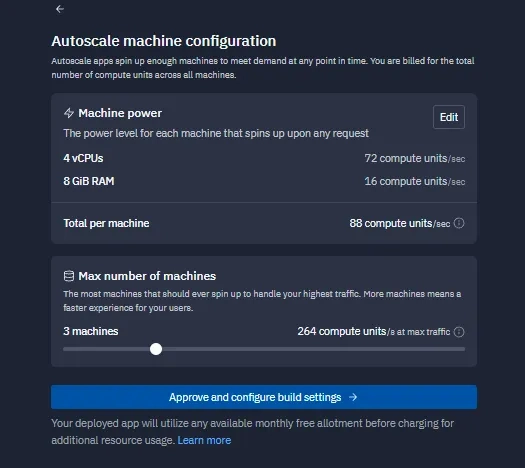The width and height of the screenshot is (525, 468).
Task: Open info icon next to 264 compute units
Action: (459, 332)
